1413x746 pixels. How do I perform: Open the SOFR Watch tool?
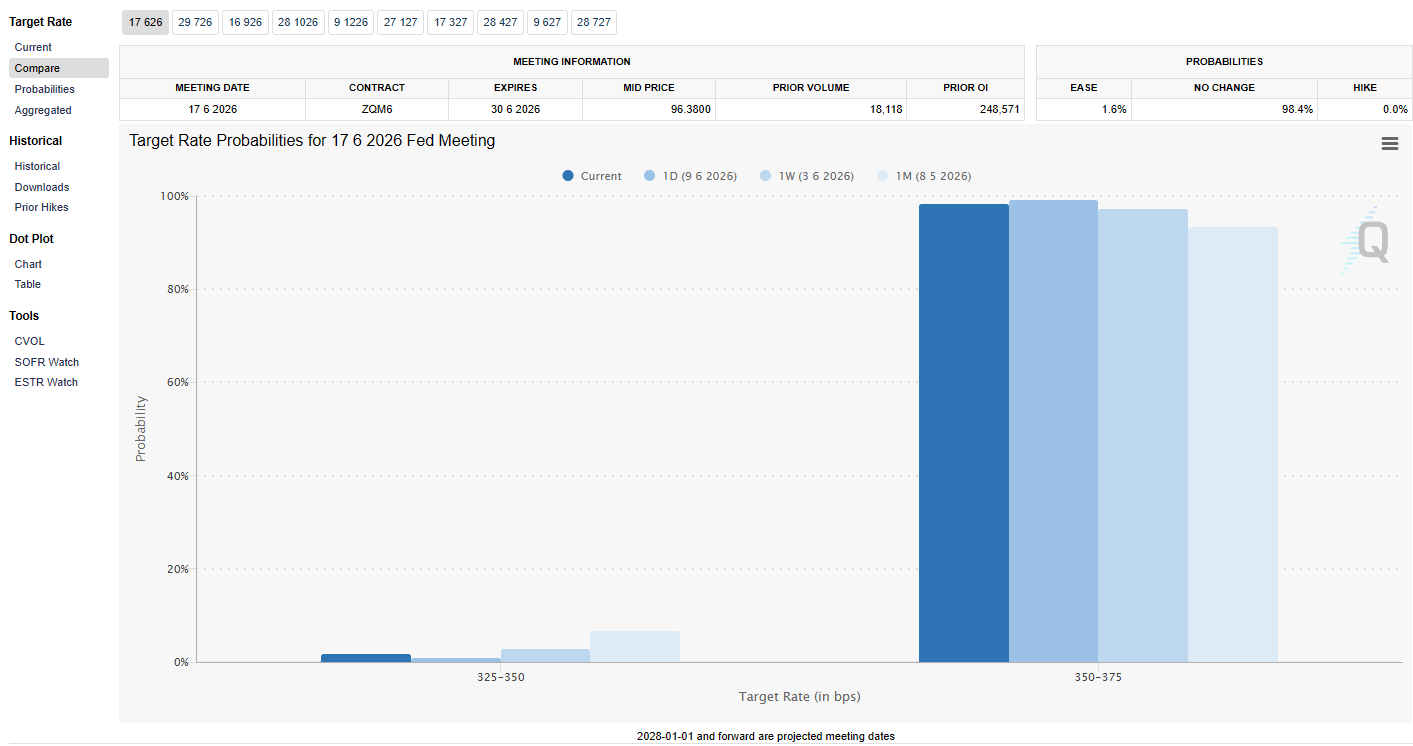pos(46,362)
